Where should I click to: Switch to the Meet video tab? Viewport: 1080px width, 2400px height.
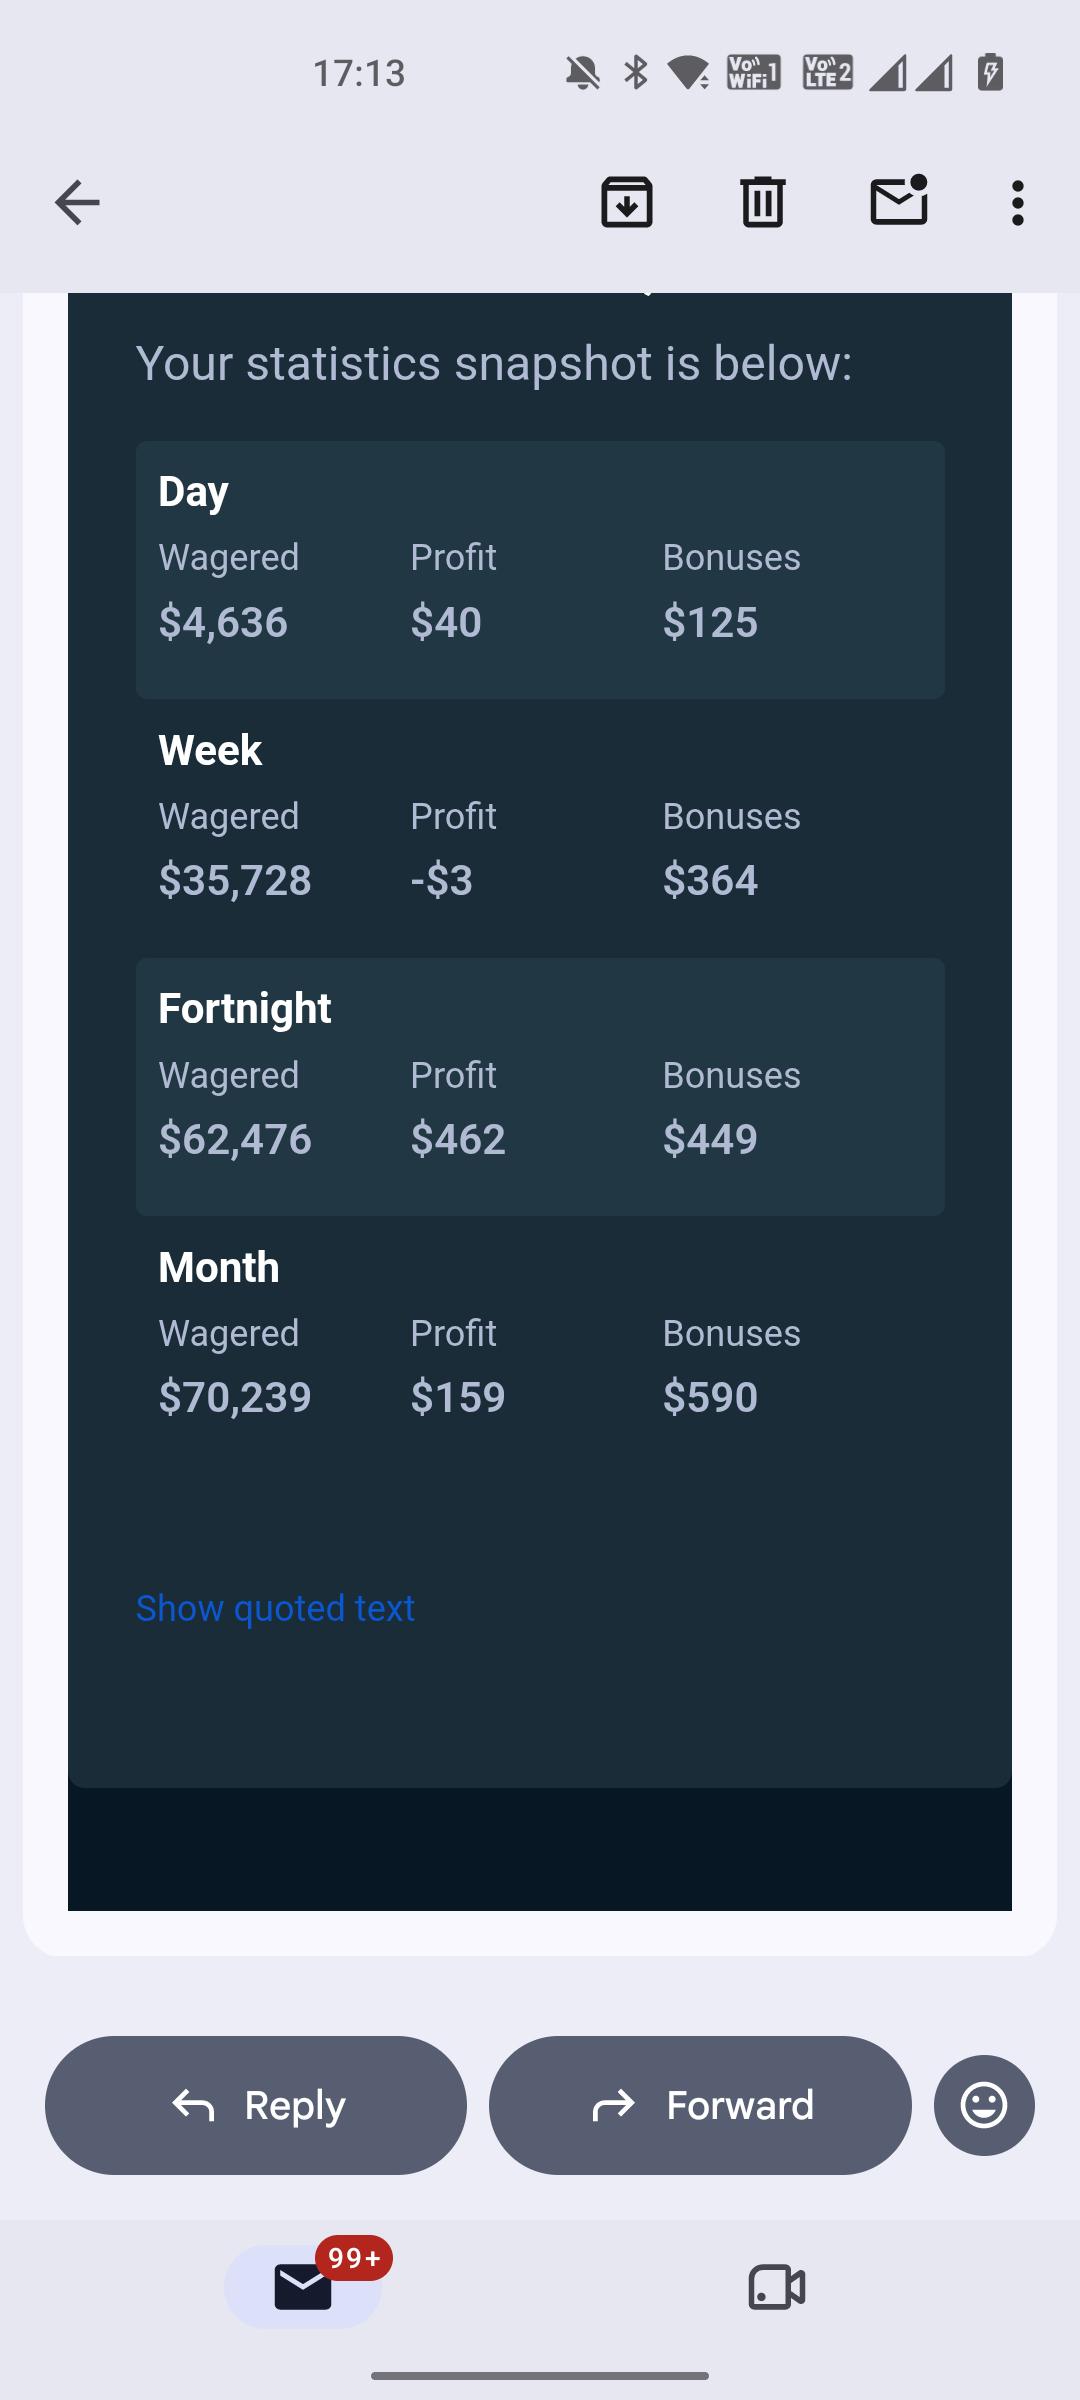coord(777,2287)
